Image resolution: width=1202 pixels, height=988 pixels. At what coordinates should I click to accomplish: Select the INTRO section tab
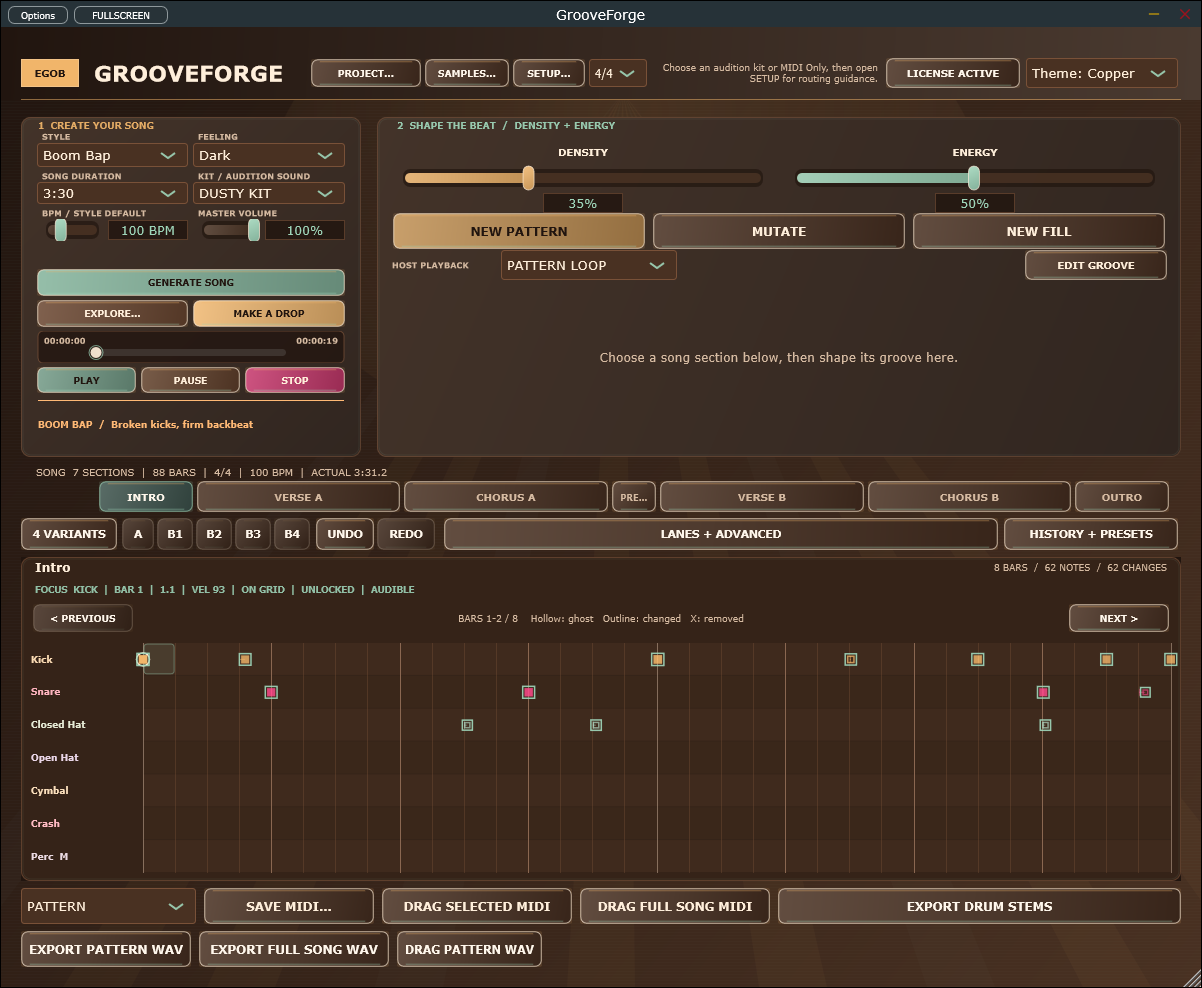point(146,497)
